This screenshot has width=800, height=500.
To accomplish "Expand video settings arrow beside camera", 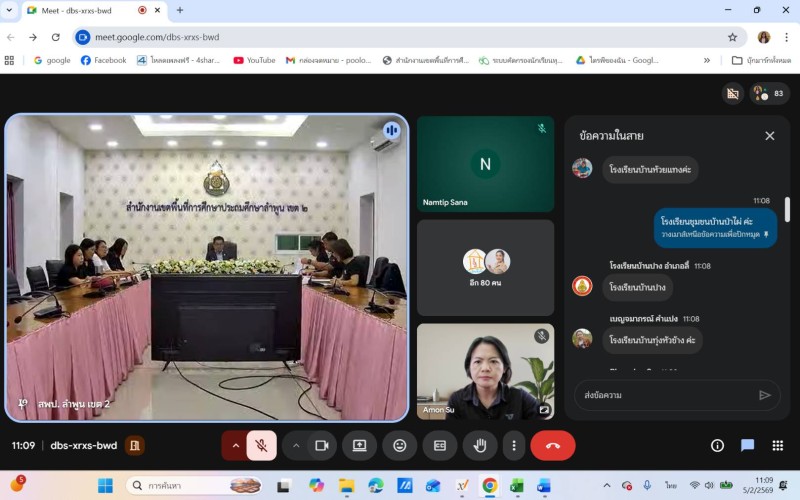I will (296, 445).
